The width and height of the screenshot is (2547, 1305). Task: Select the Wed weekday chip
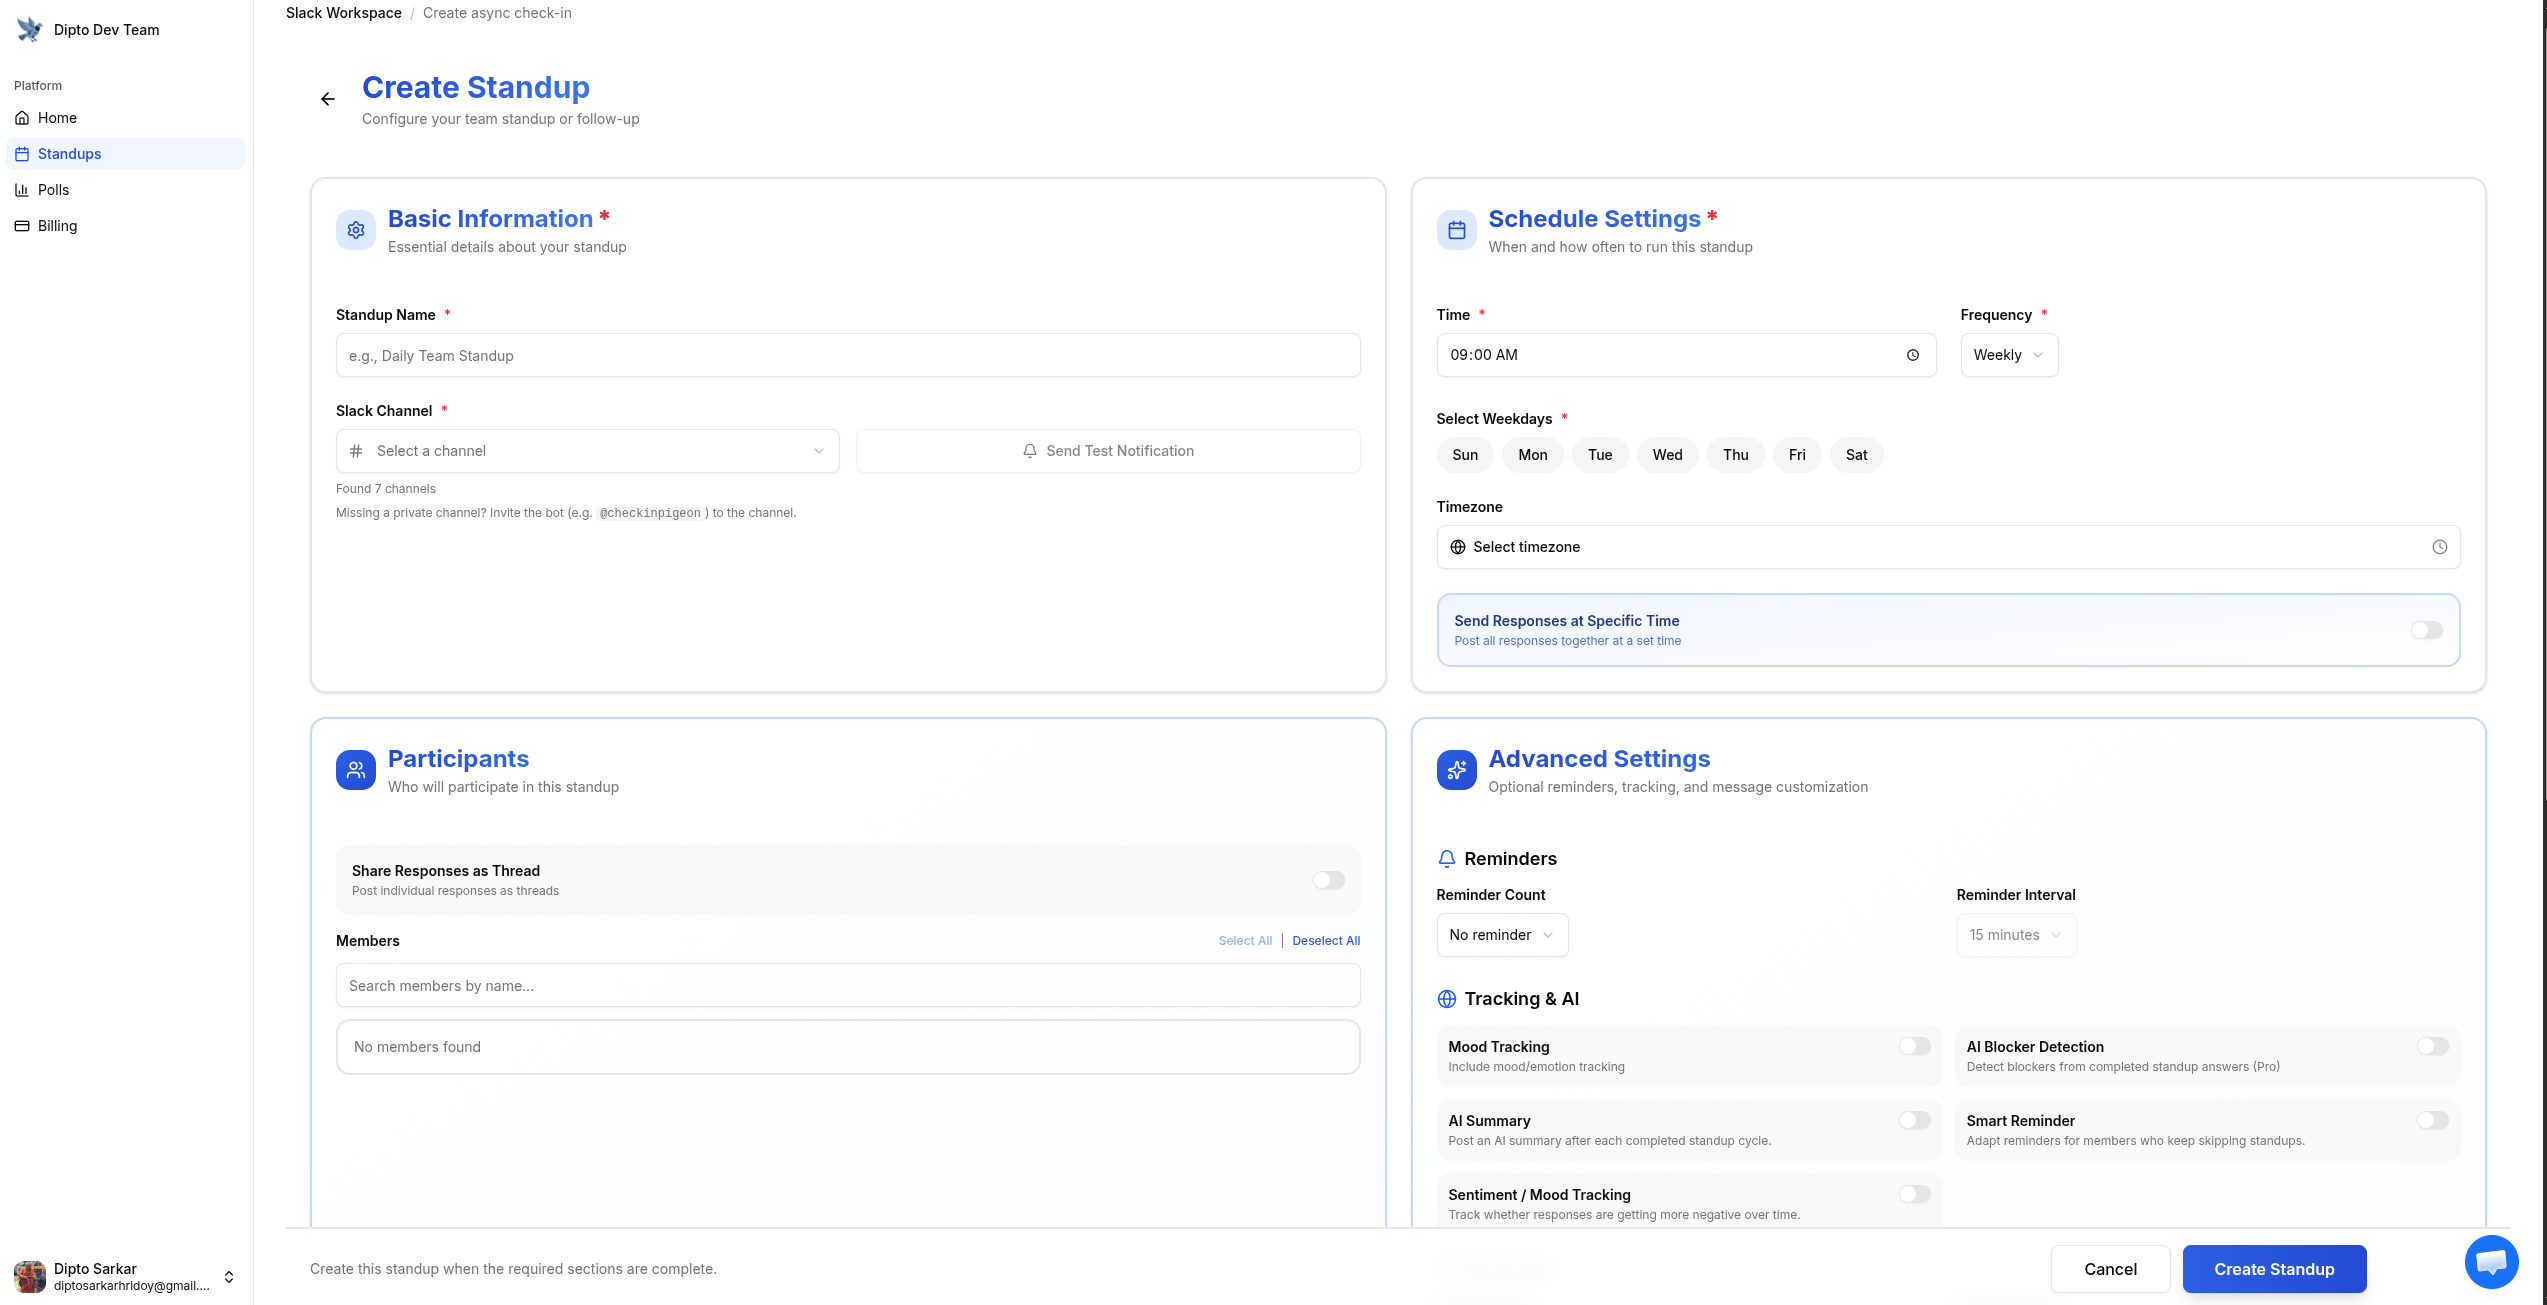(x=1667, y=455)
